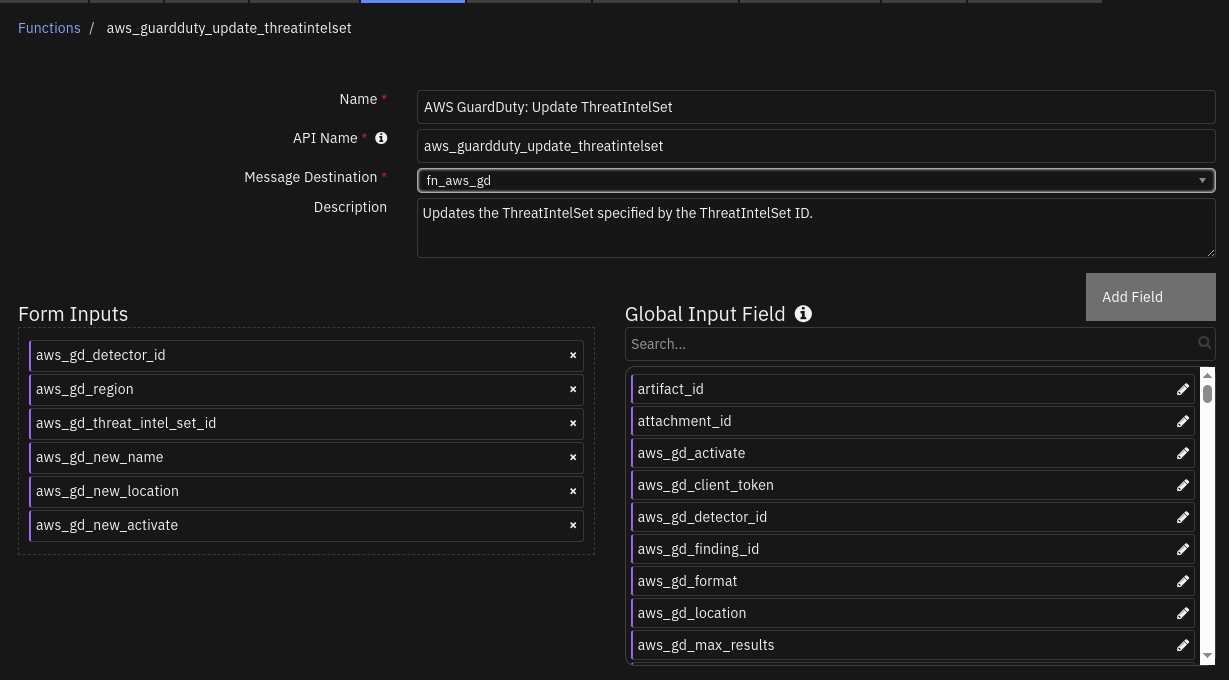Image resolution: width=1229 pixels, height=680 pixels.
Task: Click the API Name info icon
Action: pyautogui.click(x=381, y=138)
